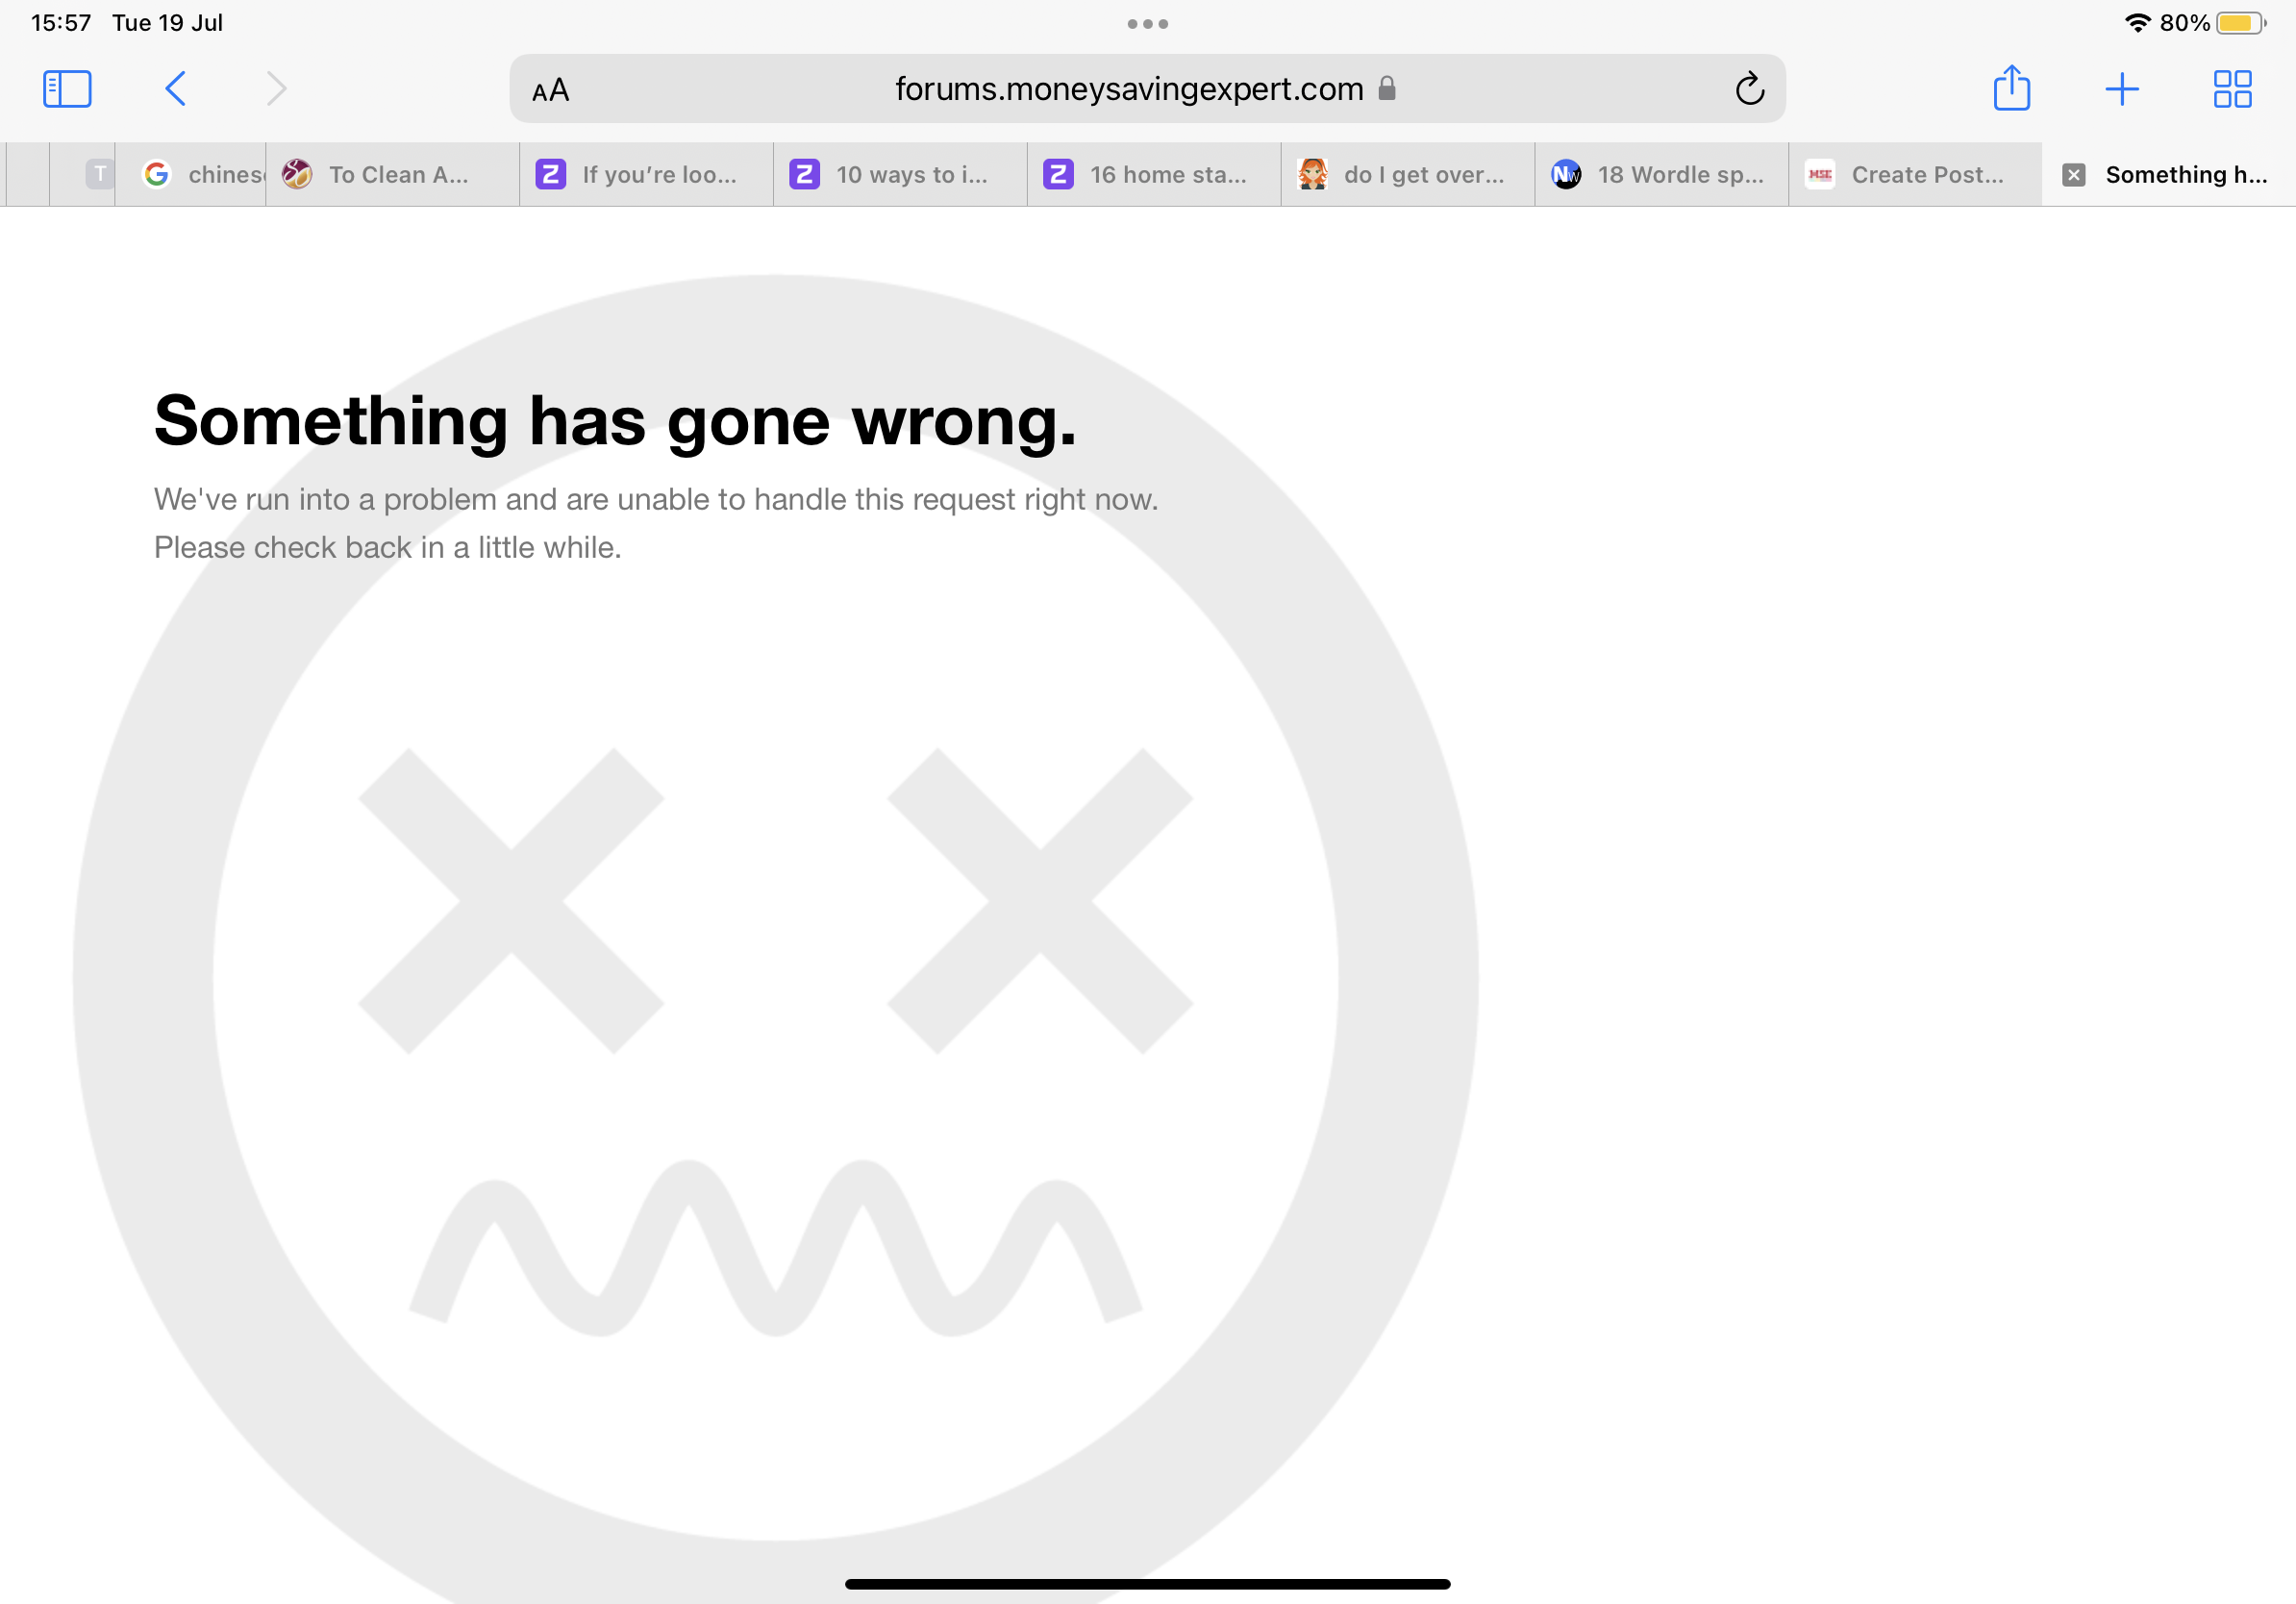This screenshot has width=2296, height=1604.
Task: Reload the moneysavingexpert forum page
Action: (x=1749, y=89)
